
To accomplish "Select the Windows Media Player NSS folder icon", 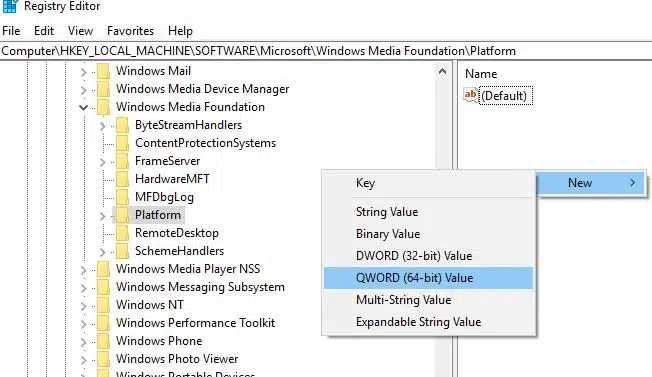I will [104, 269].
